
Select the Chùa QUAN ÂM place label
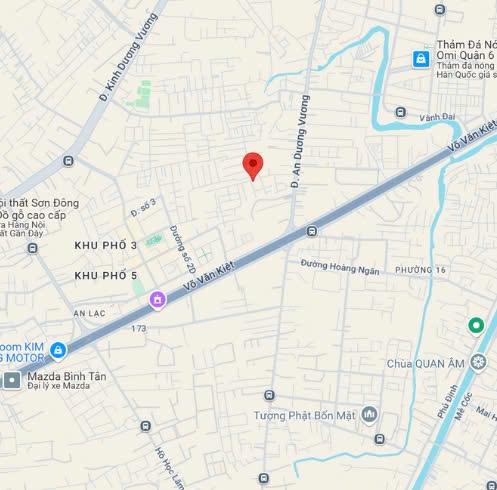pos(426,364)
